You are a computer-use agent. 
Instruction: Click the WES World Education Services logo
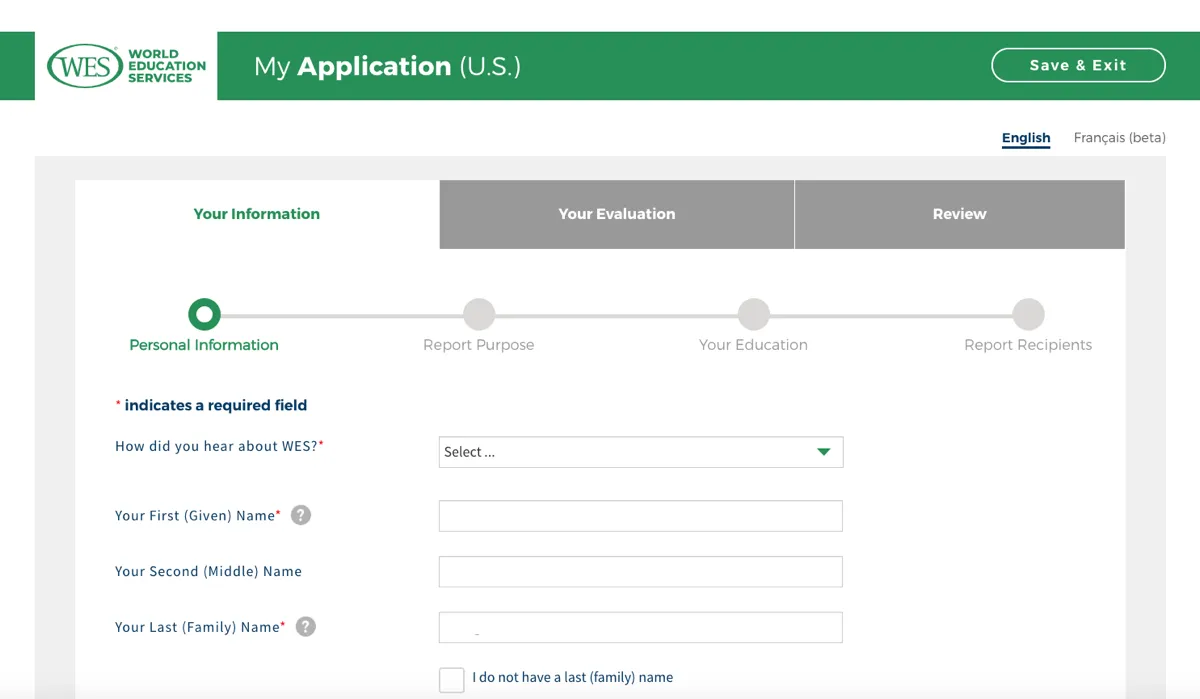click(x=126, y=66)
